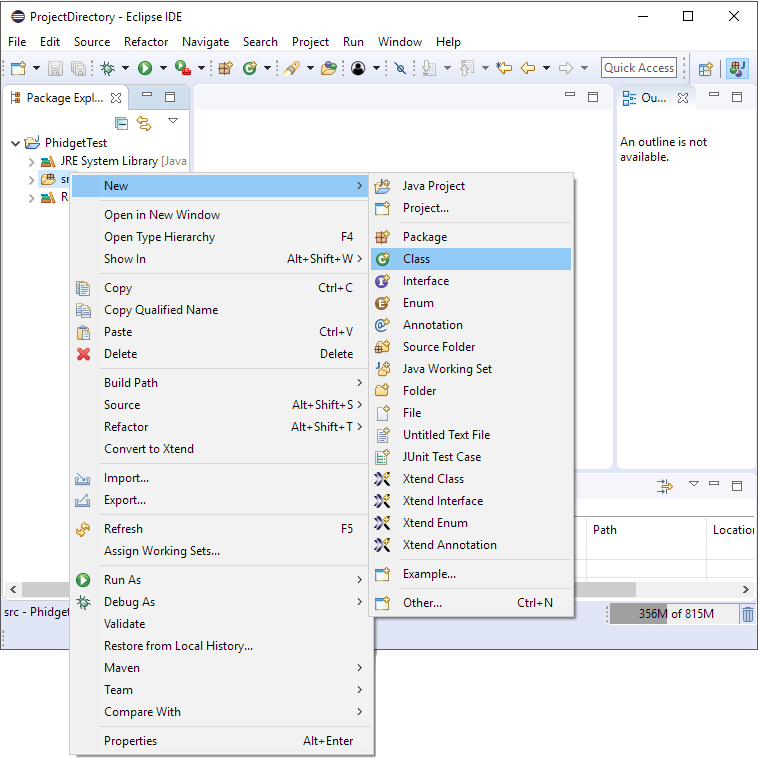Click the Java perspective icon
Image resolution: width=758 pixels, height=758 pixels.
click(x=737, y=68)
